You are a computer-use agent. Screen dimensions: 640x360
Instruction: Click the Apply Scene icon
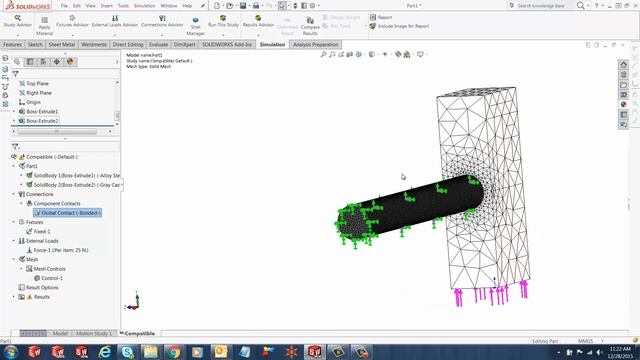point(407,54)
